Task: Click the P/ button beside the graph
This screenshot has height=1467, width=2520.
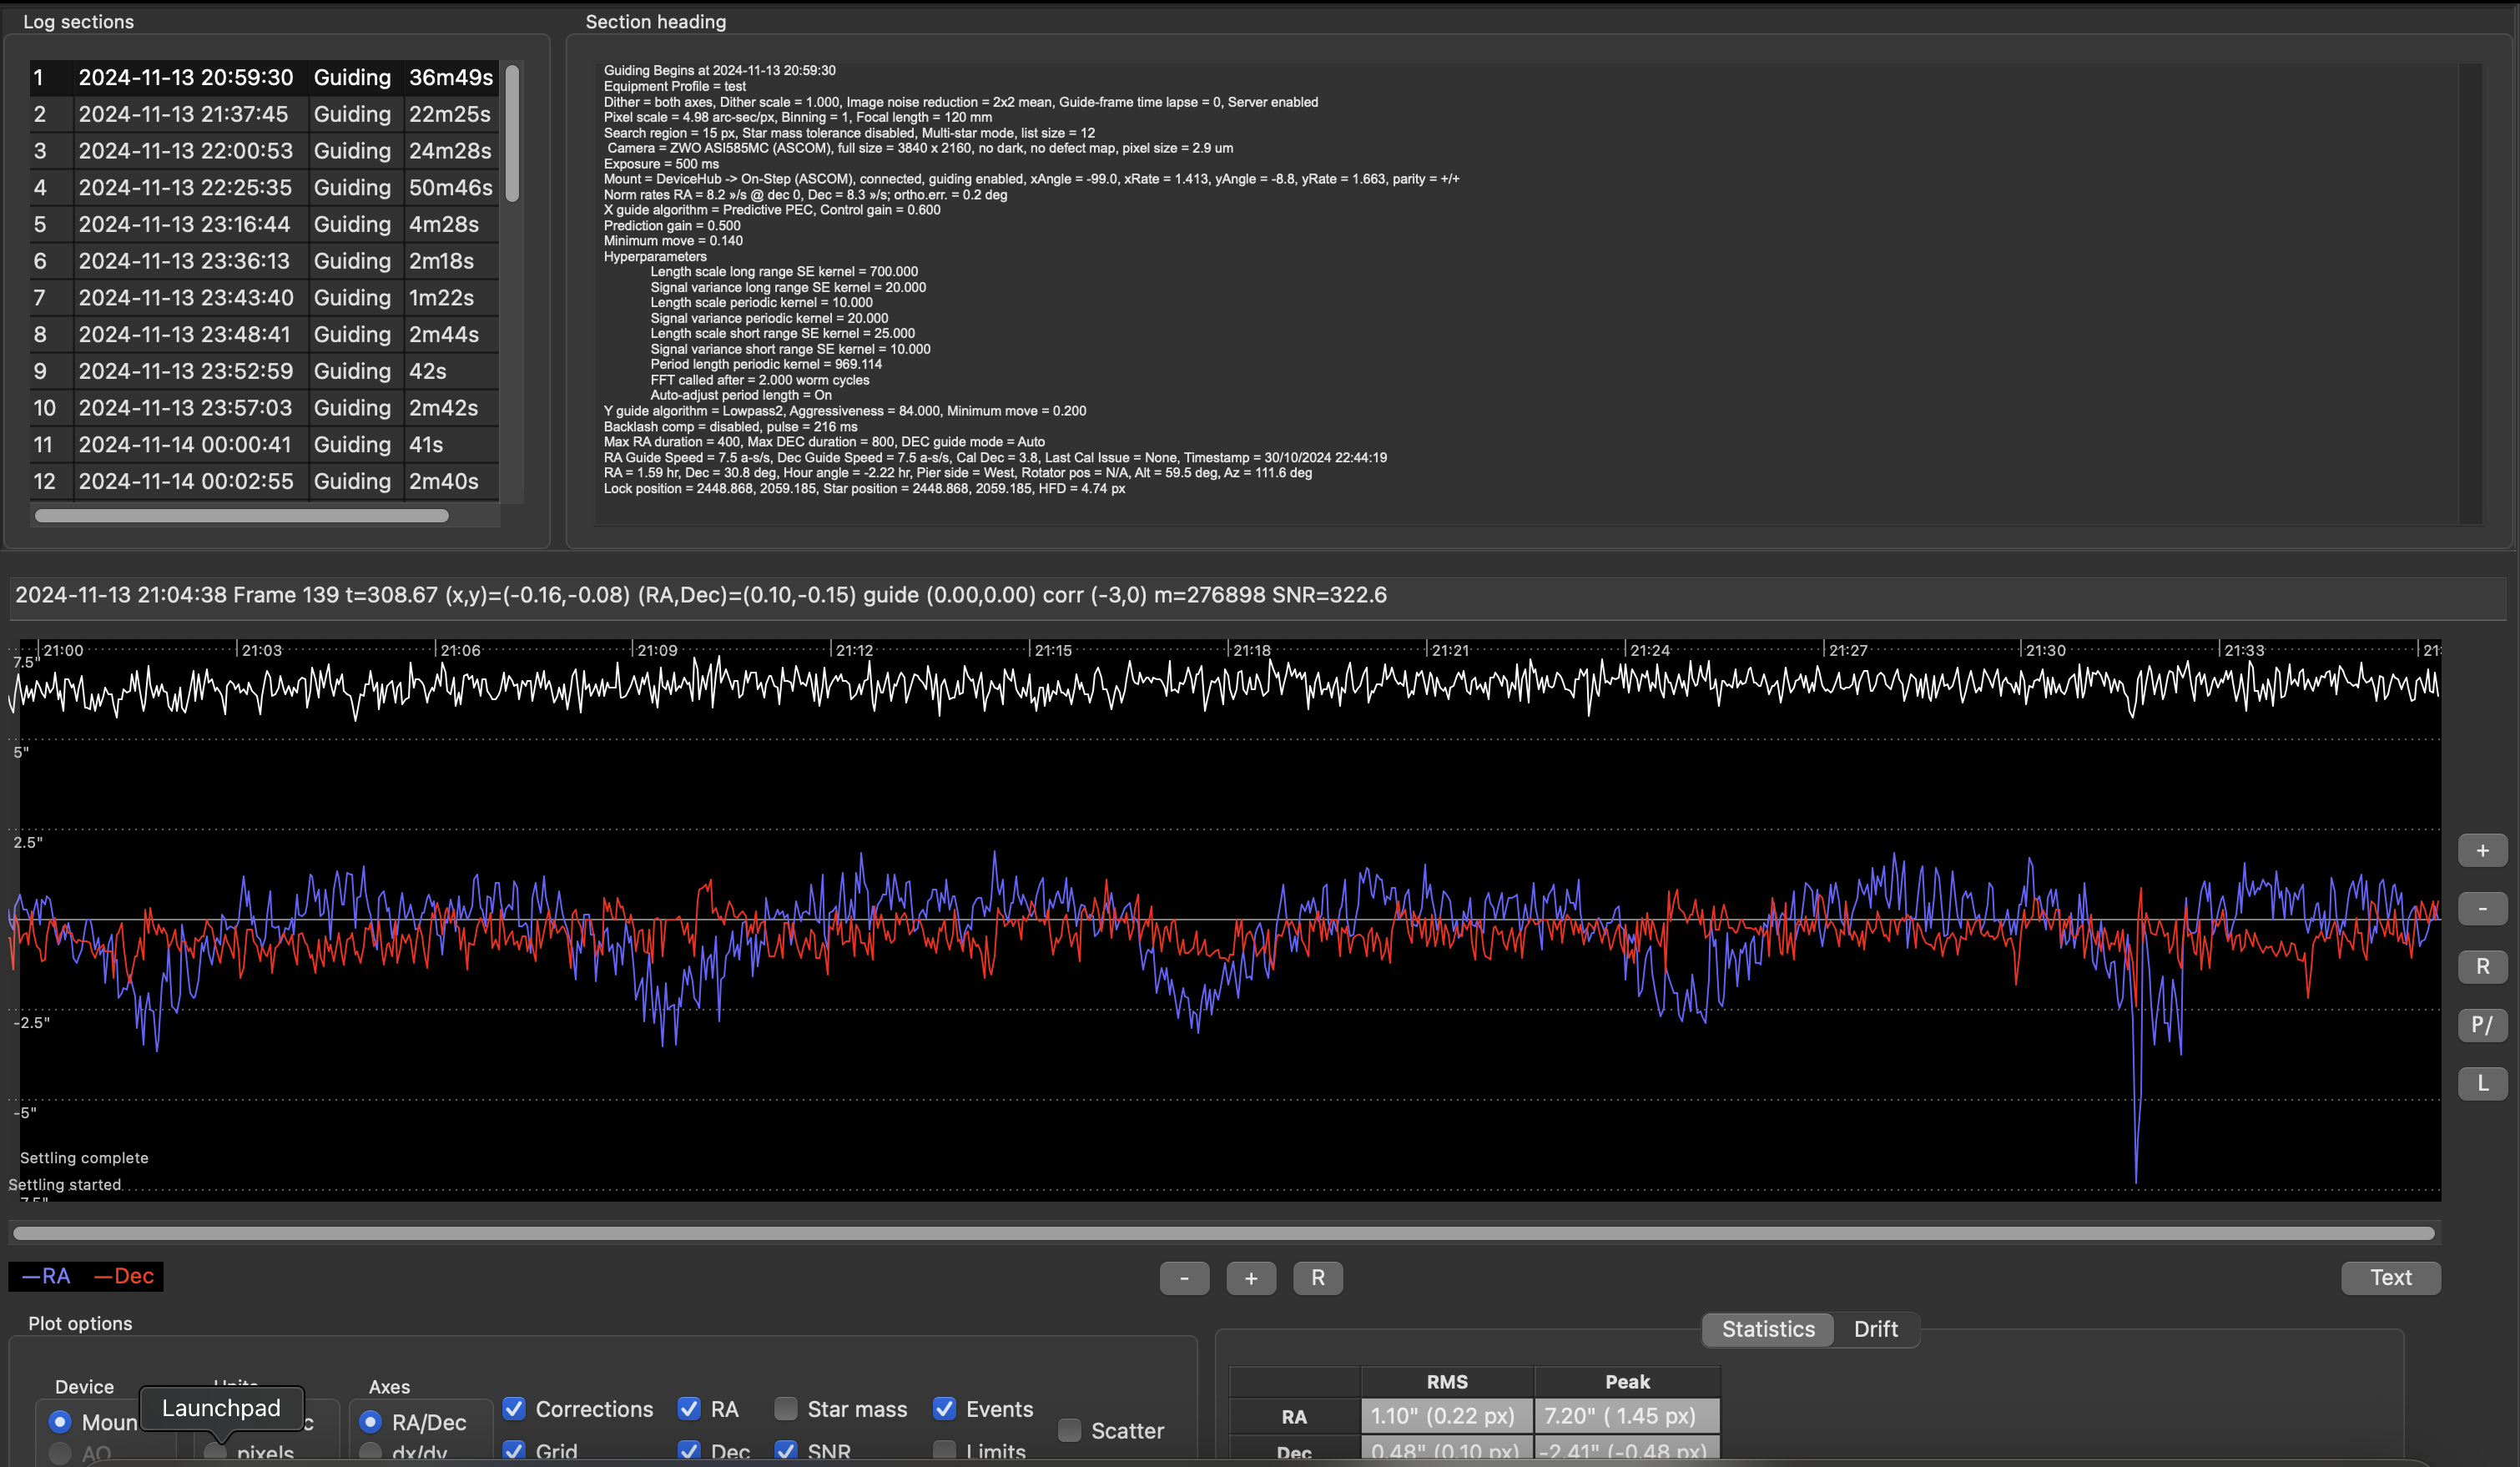Action: (x=2482, y=1025)
